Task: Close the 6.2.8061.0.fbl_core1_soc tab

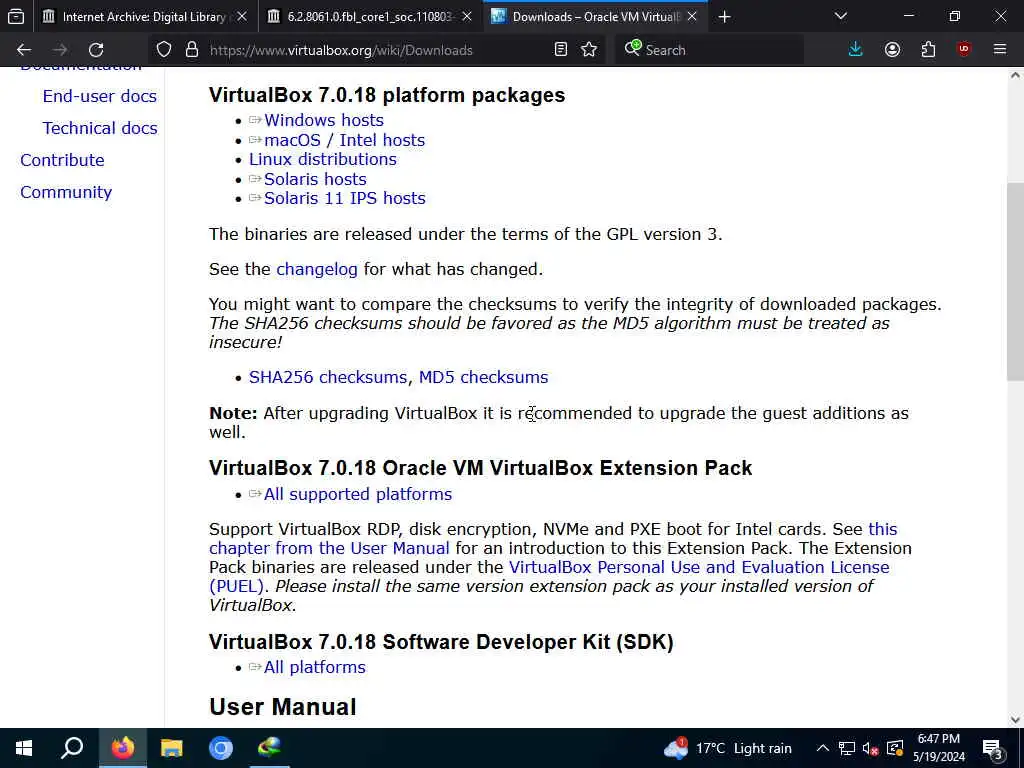Action: [466, 17]
